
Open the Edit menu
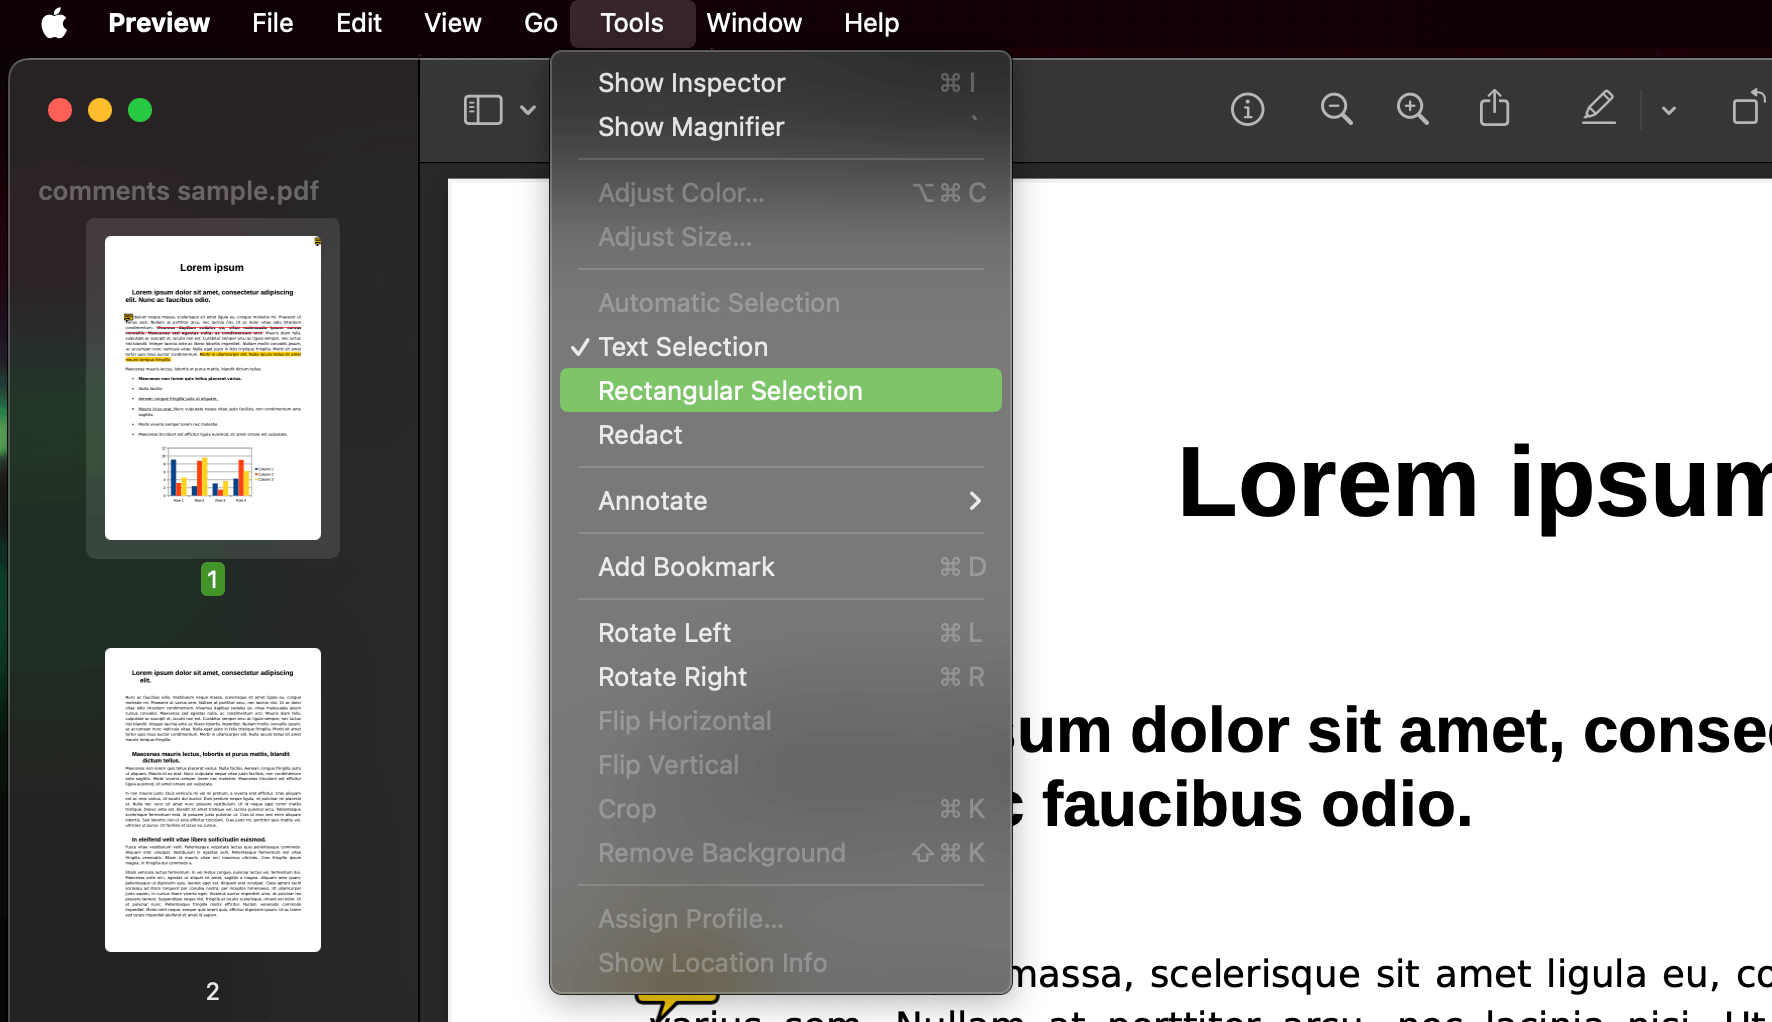[359, 23]
